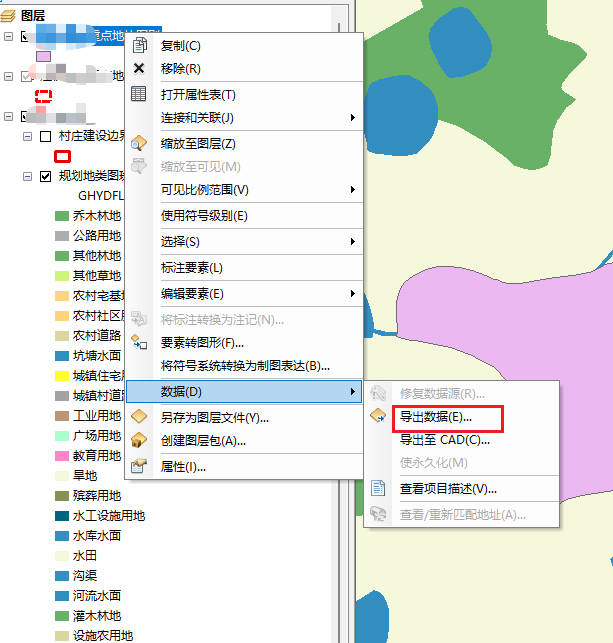Screen dimensions: 613x643
Task: Click 导出至 CAD(C)... in the submenu
Action: pos(445,440)
